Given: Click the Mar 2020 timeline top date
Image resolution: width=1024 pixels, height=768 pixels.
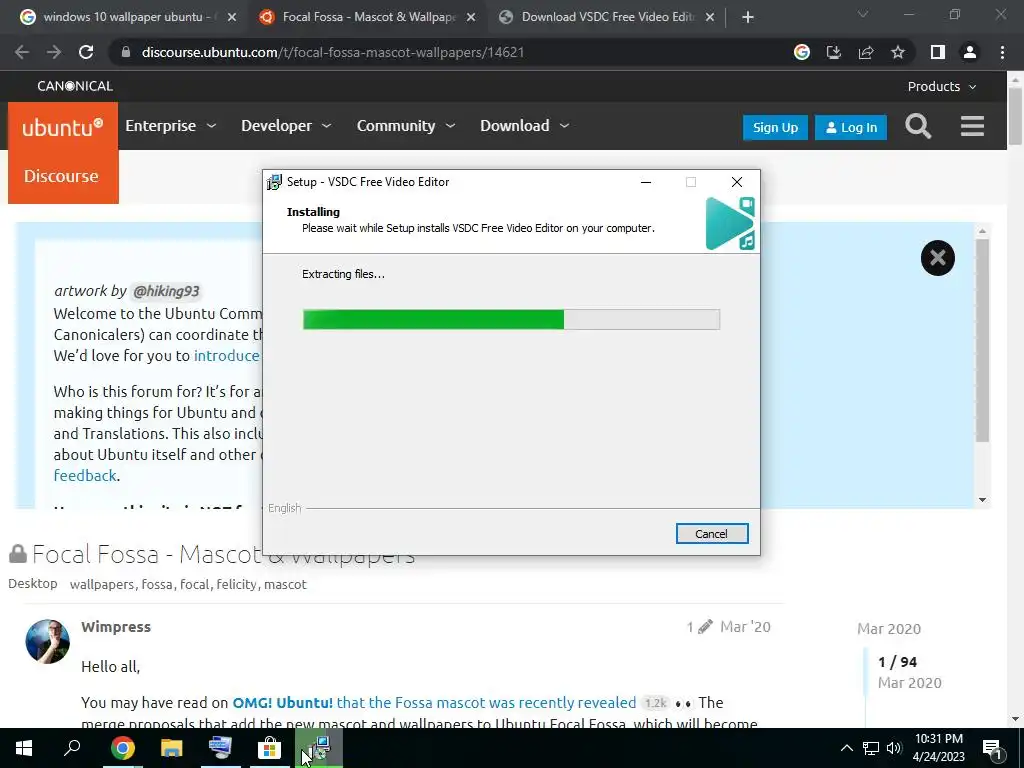Looking at the screenshot, I should point(889,629).
